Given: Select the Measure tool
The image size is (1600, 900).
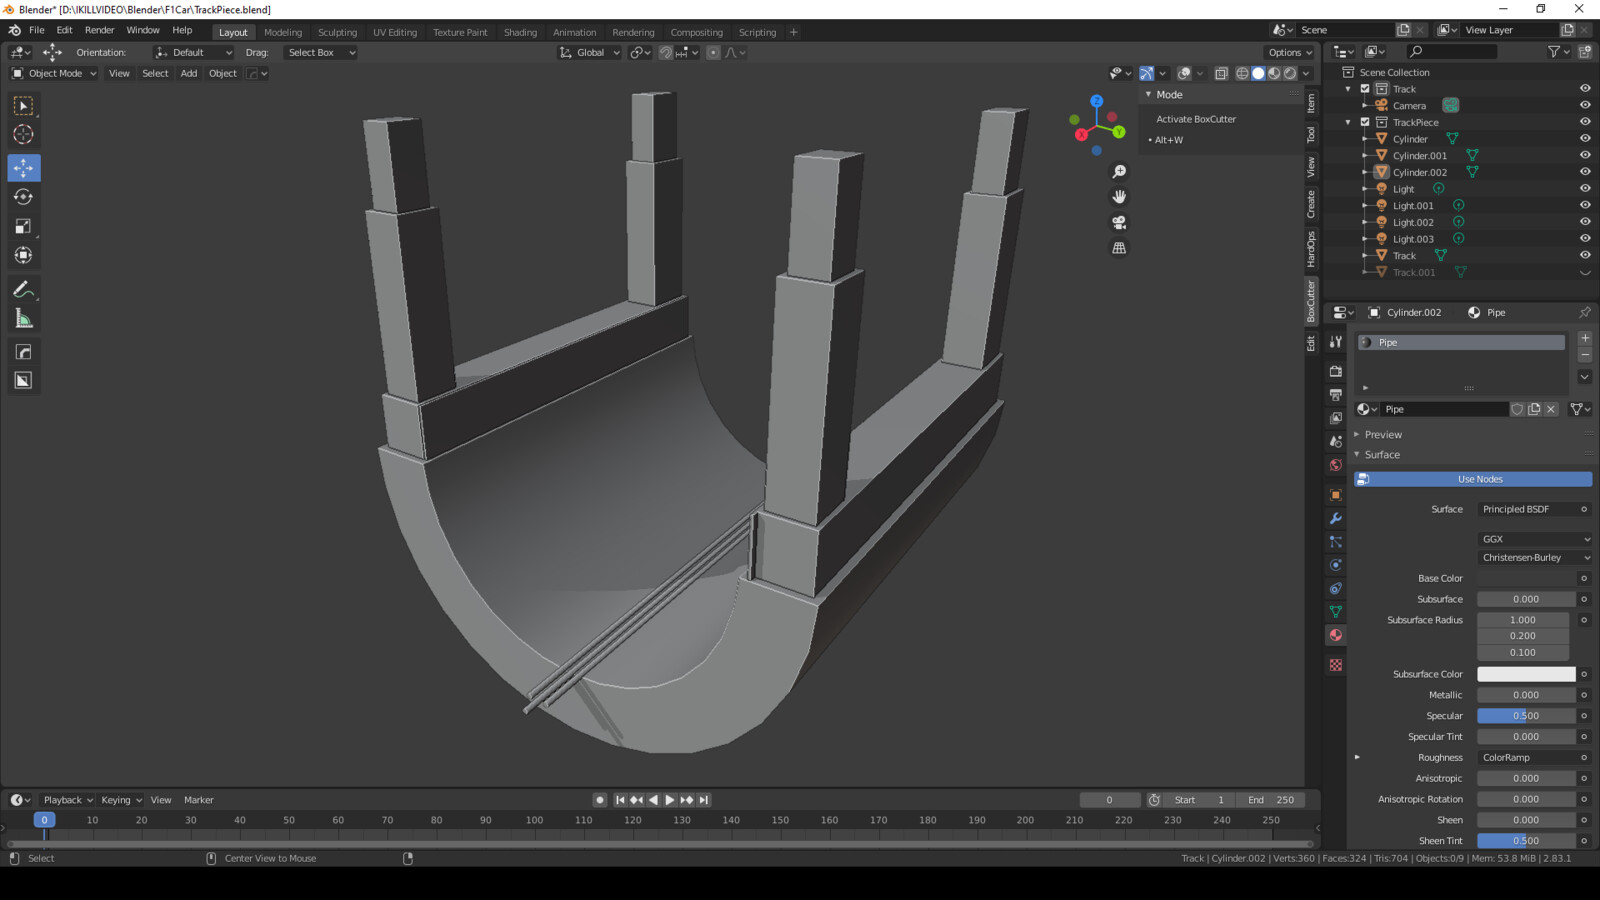Looking at the screenshot, I should coord(23,319).
